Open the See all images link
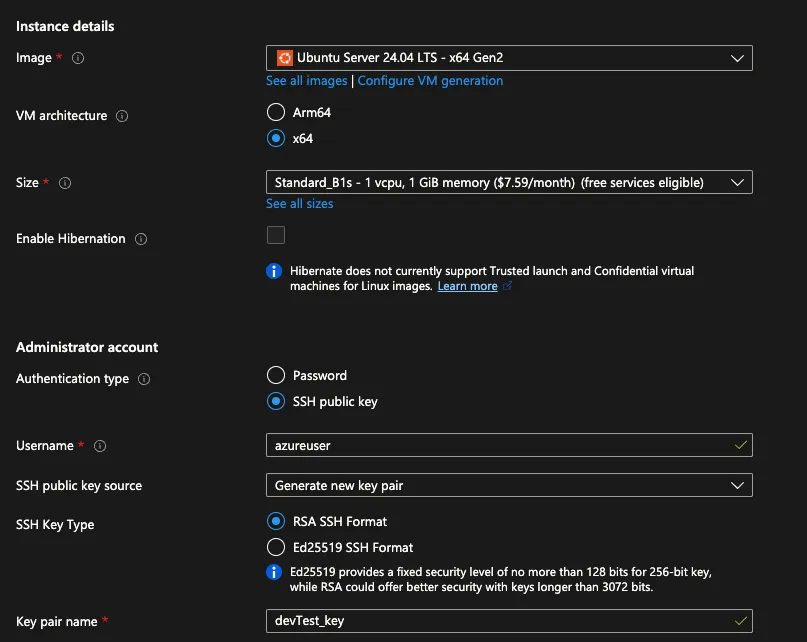 click(306, 81)
